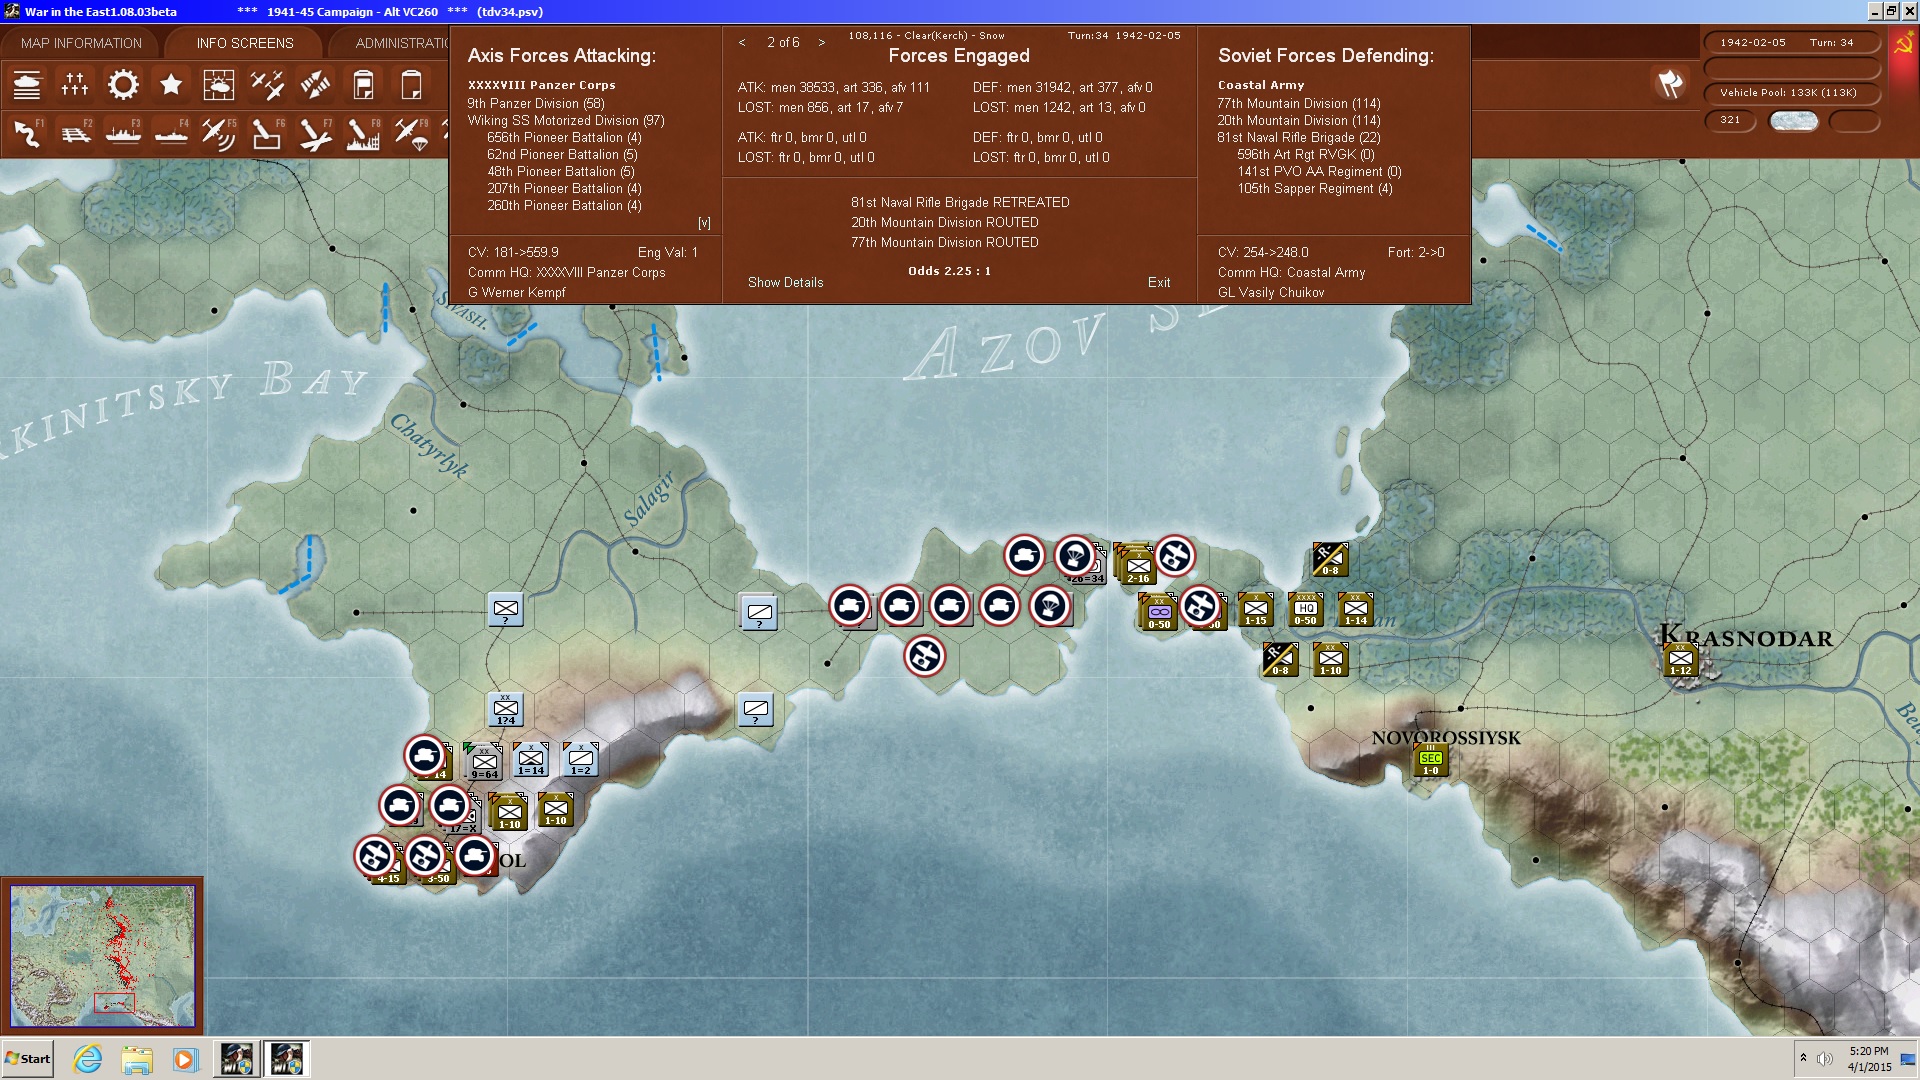Select F6 bomb unit mode icon

pos(267,133)
